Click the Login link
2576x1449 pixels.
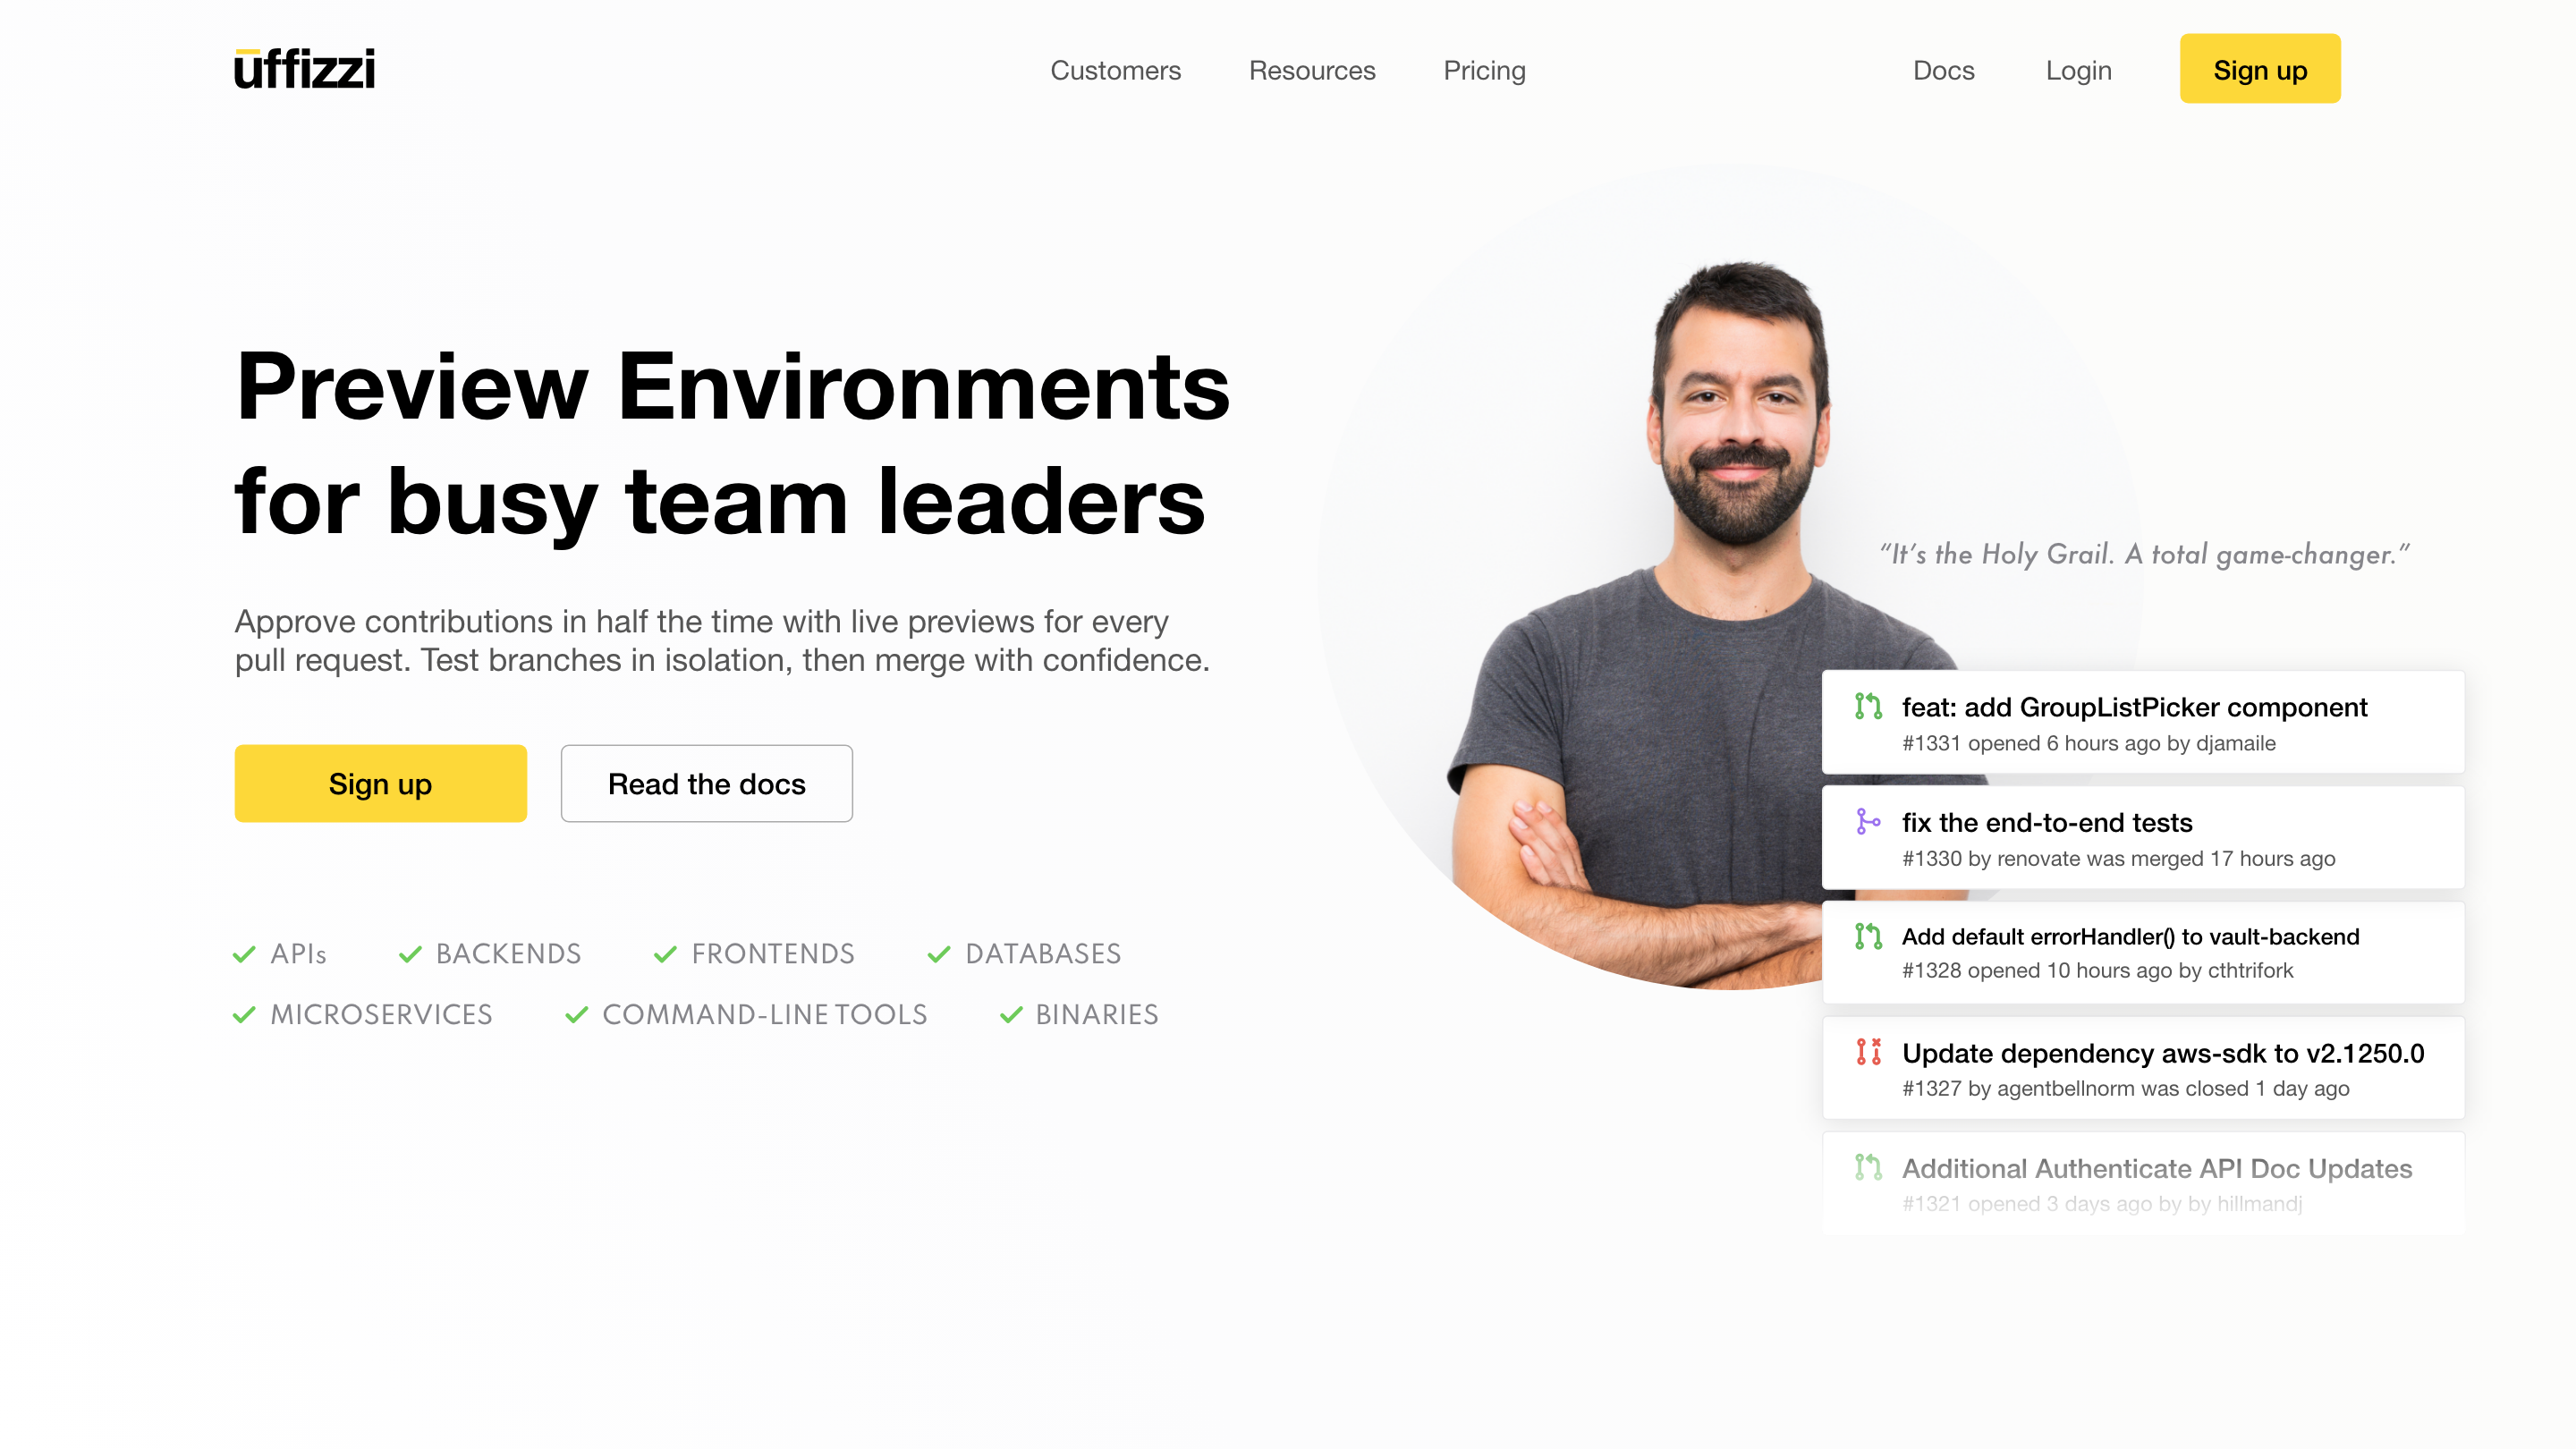click(x=2078, y=70)
